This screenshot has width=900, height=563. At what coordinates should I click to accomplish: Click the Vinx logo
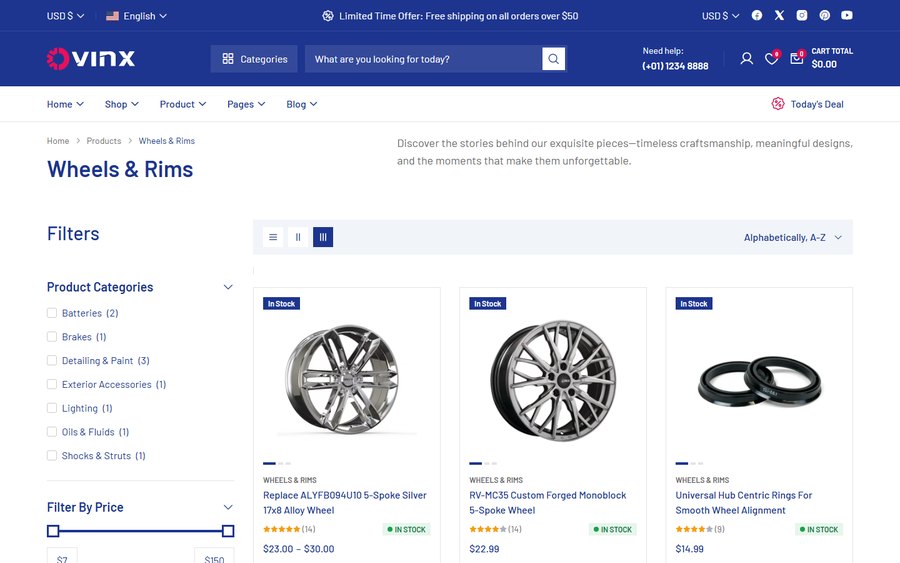tap(91, 59)
